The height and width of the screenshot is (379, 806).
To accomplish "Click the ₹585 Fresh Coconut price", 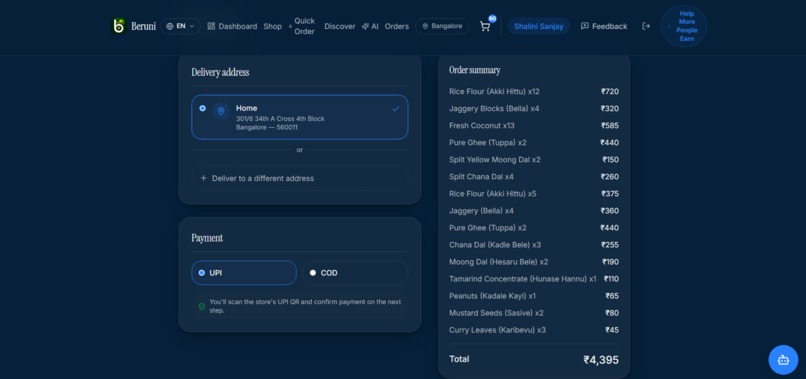I will (x=610, y=125).
